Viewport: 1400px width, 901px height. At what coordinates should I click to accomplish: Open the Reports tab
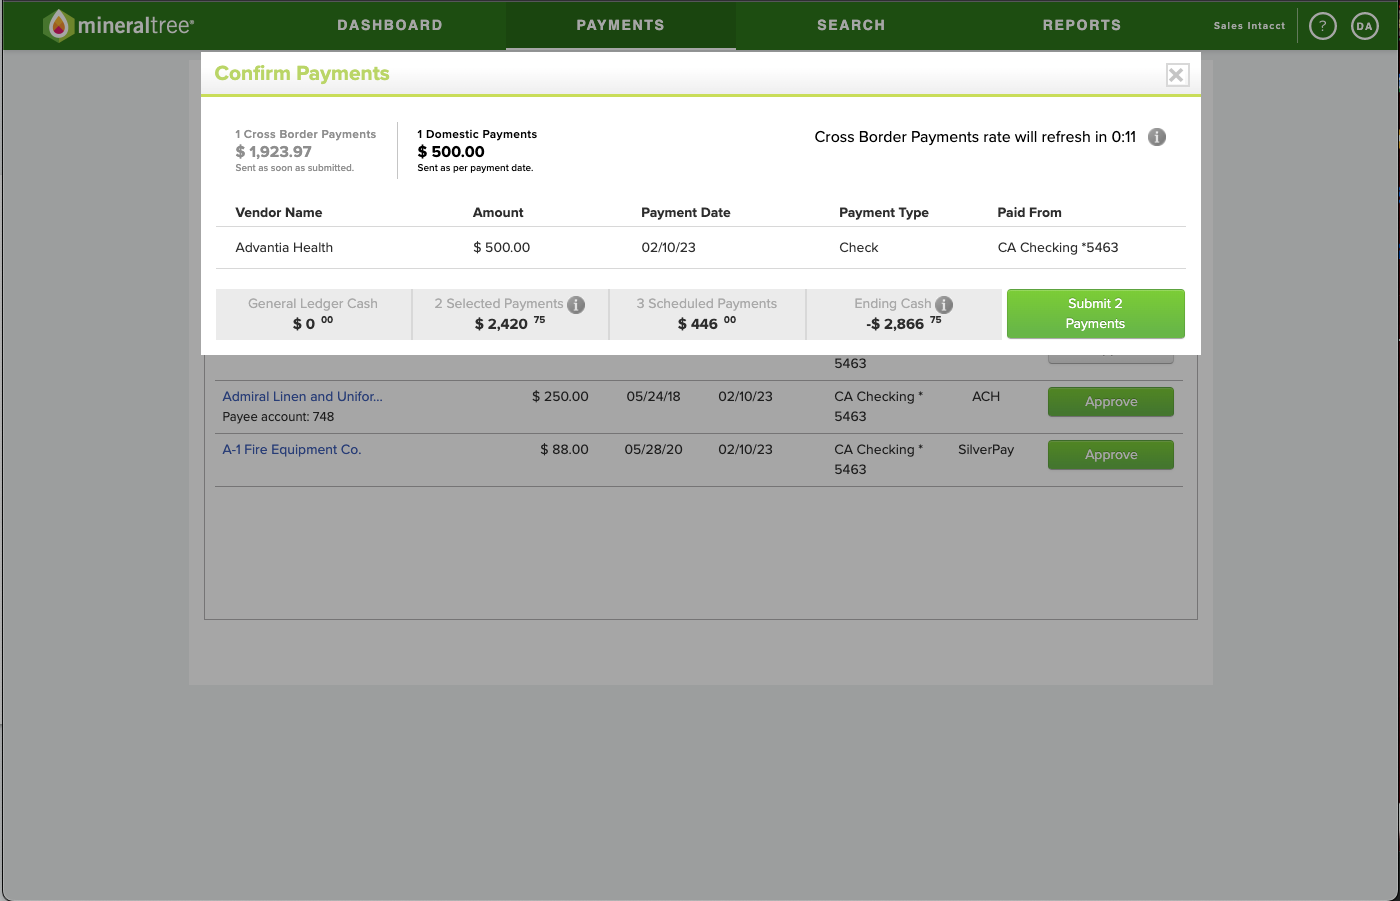tap(1081, 25)
